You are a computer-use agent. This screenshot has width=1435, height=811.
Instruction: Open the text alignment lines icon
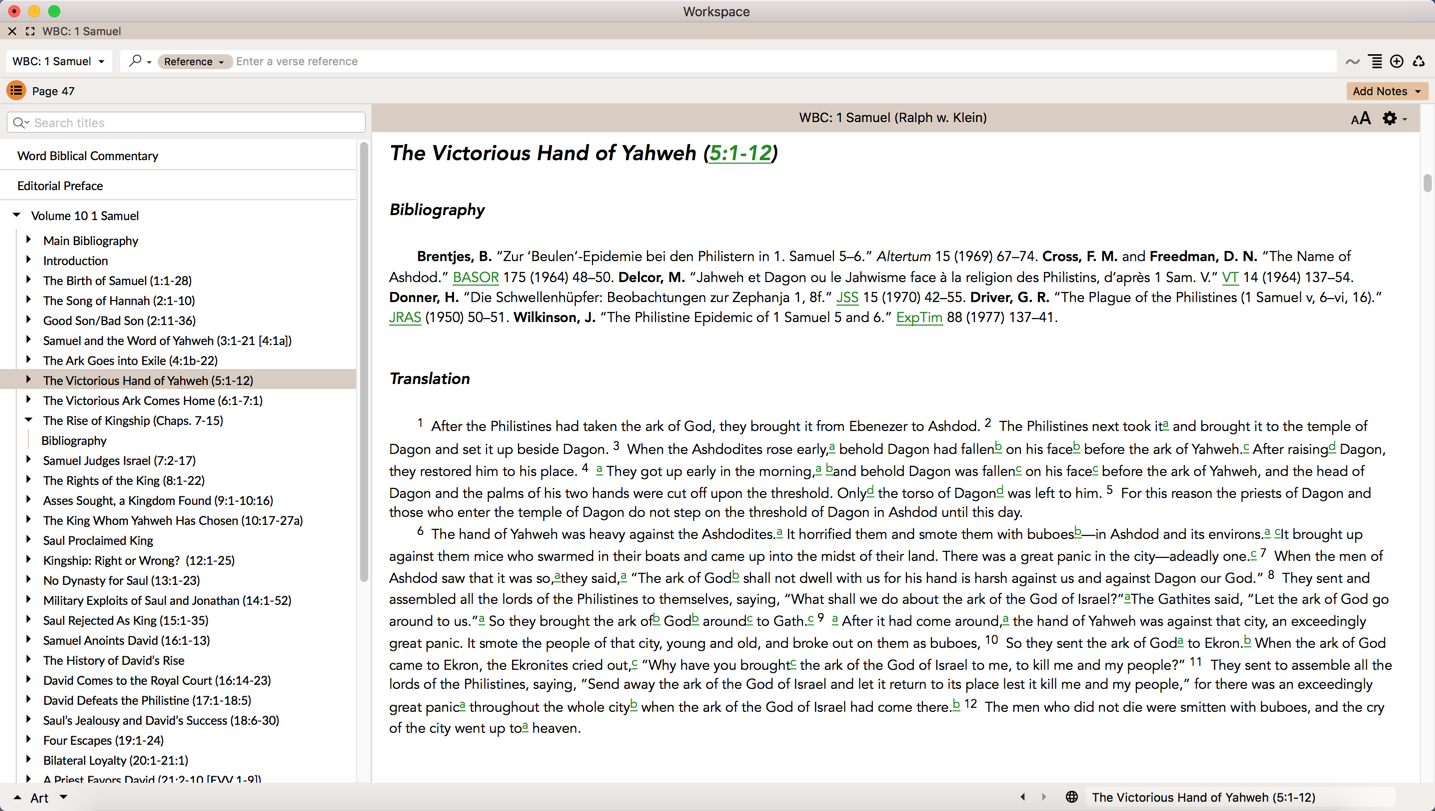click(1375, 62)
